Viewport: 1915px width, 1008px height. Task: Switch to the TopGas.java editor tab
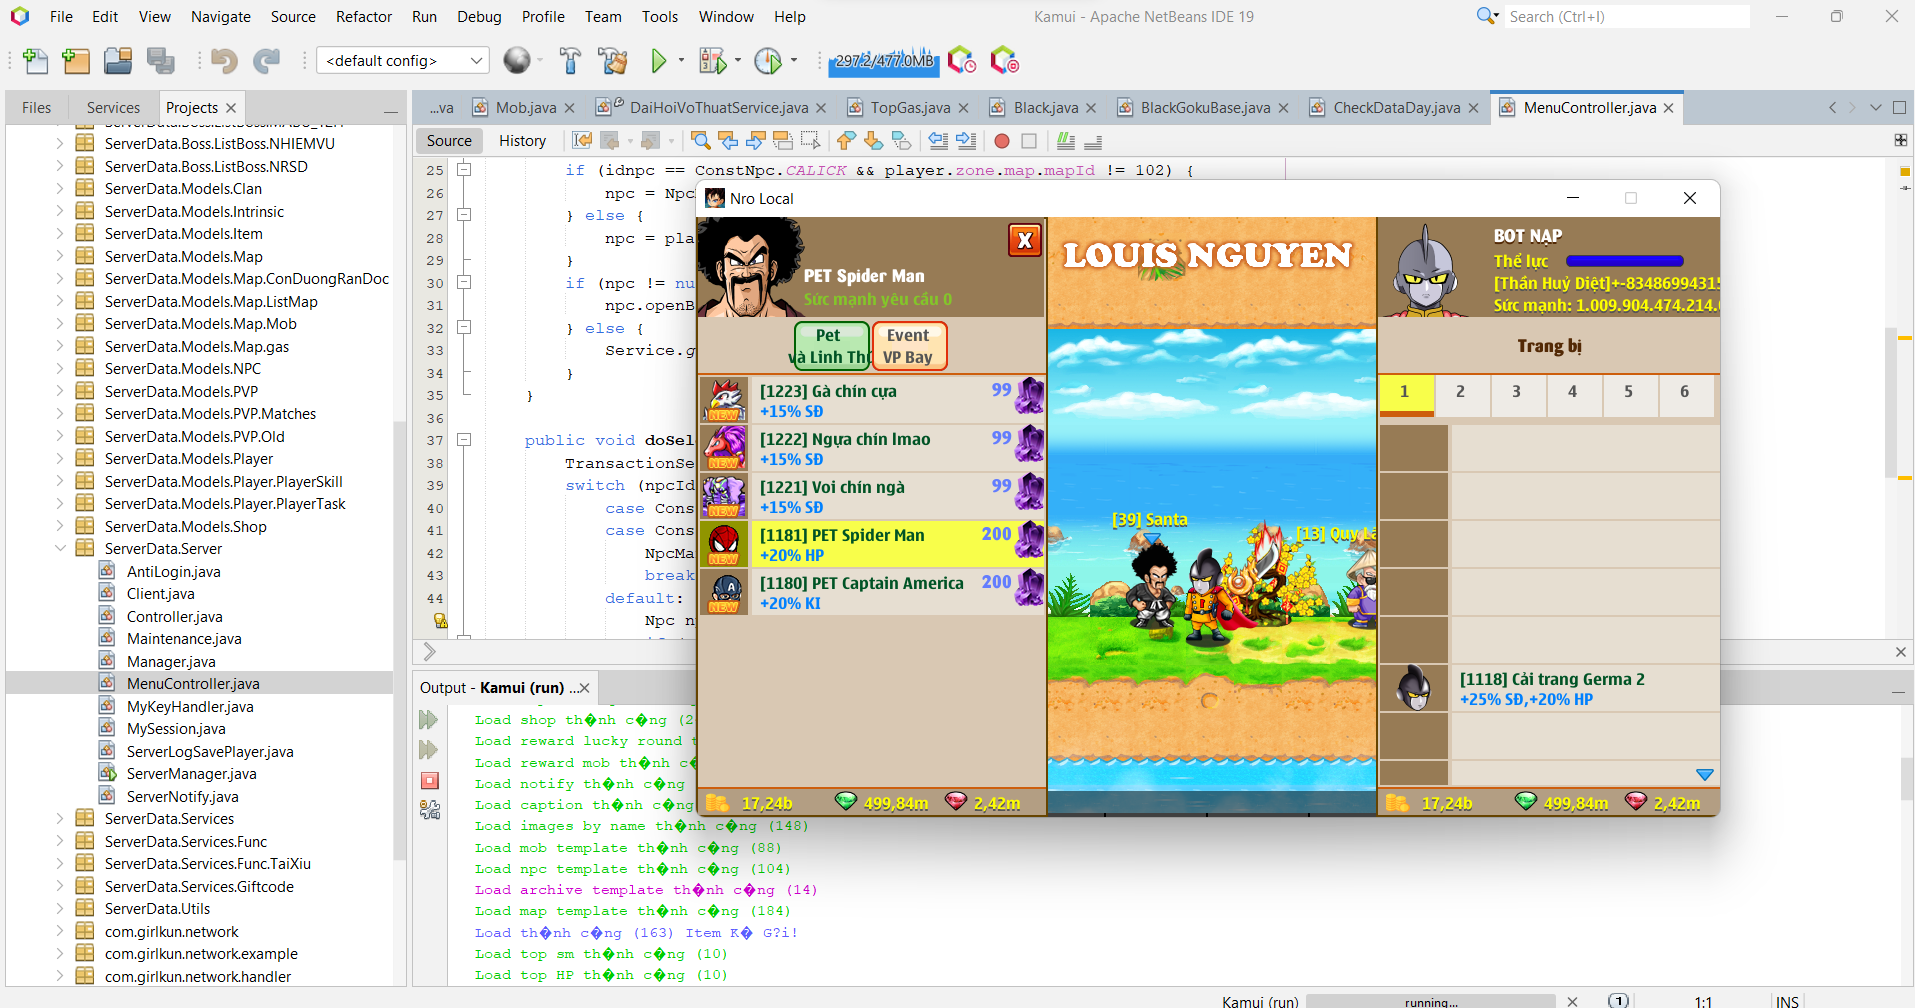pos(909,108)
